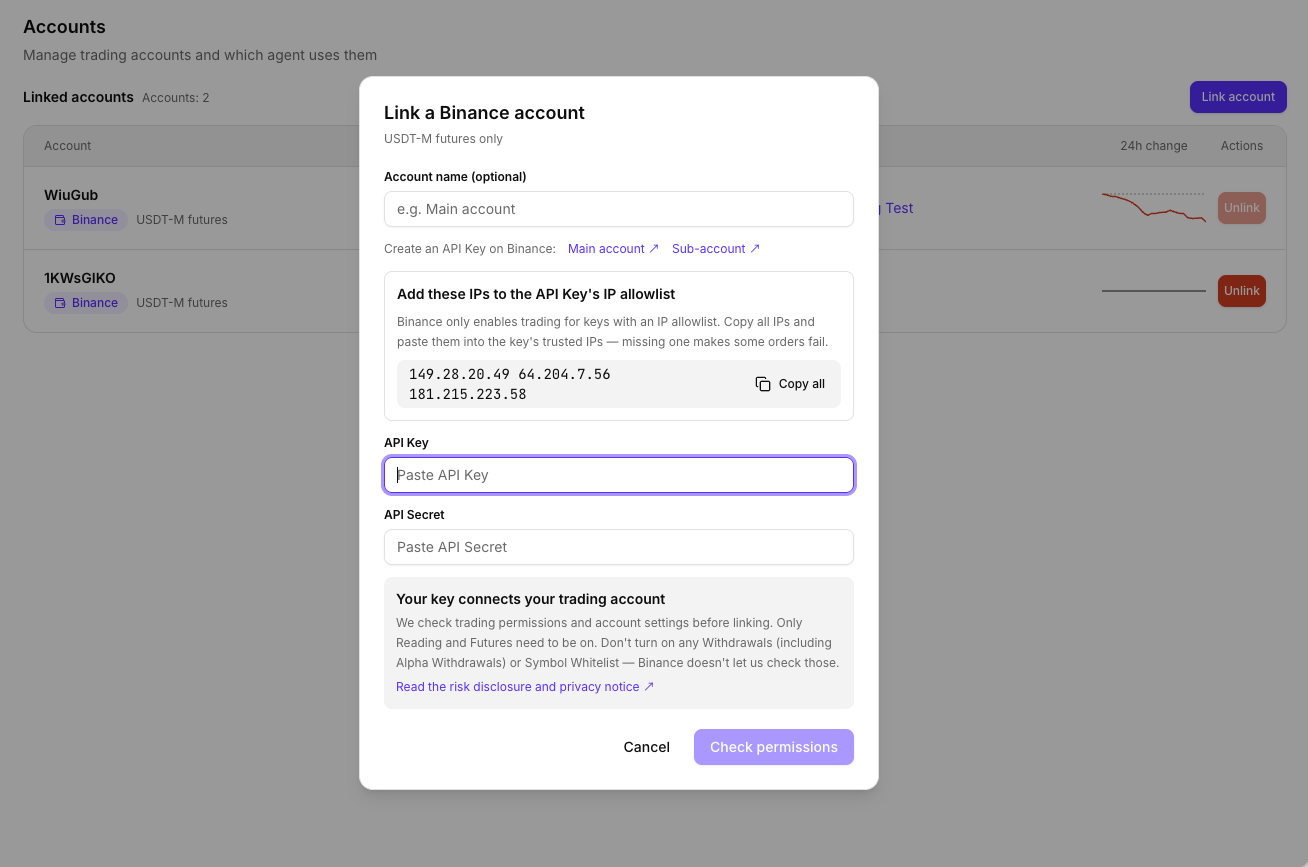Click the Accounts page heading
The height and width of the screenshot is (867, 1308).
(x=64, y=27)
